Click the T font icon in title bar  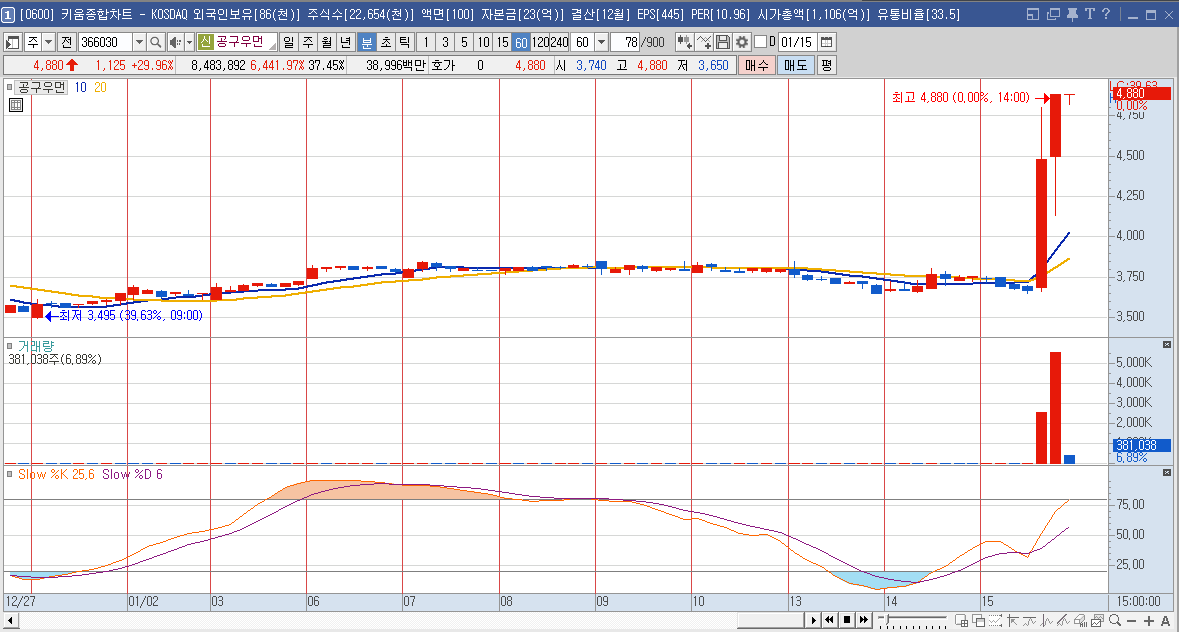pyautogui.click(x=1089, y=14)
